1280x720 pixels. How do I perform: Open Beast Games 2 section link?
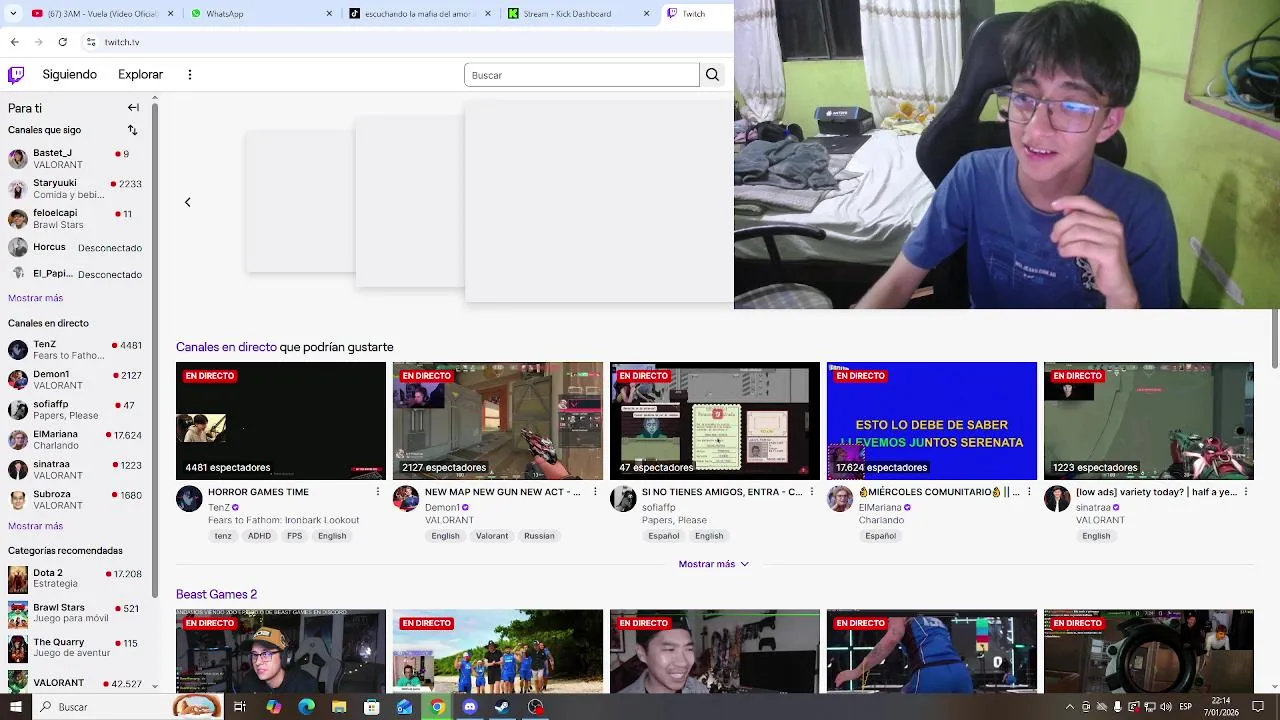[216, 594]
